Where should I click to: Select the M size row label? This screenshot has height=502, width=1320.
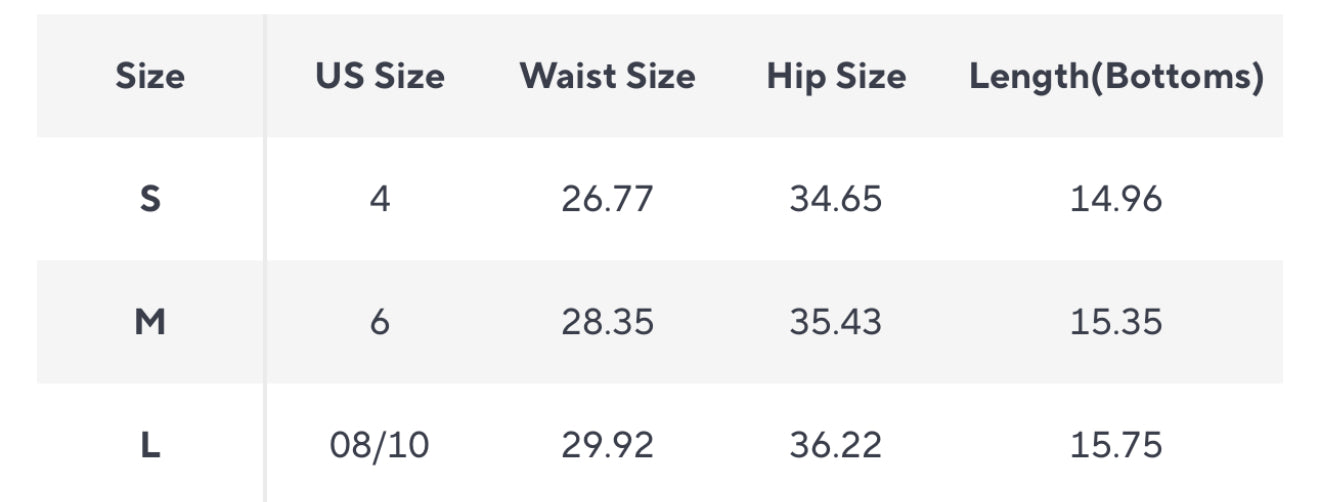(x=150, y=322)
